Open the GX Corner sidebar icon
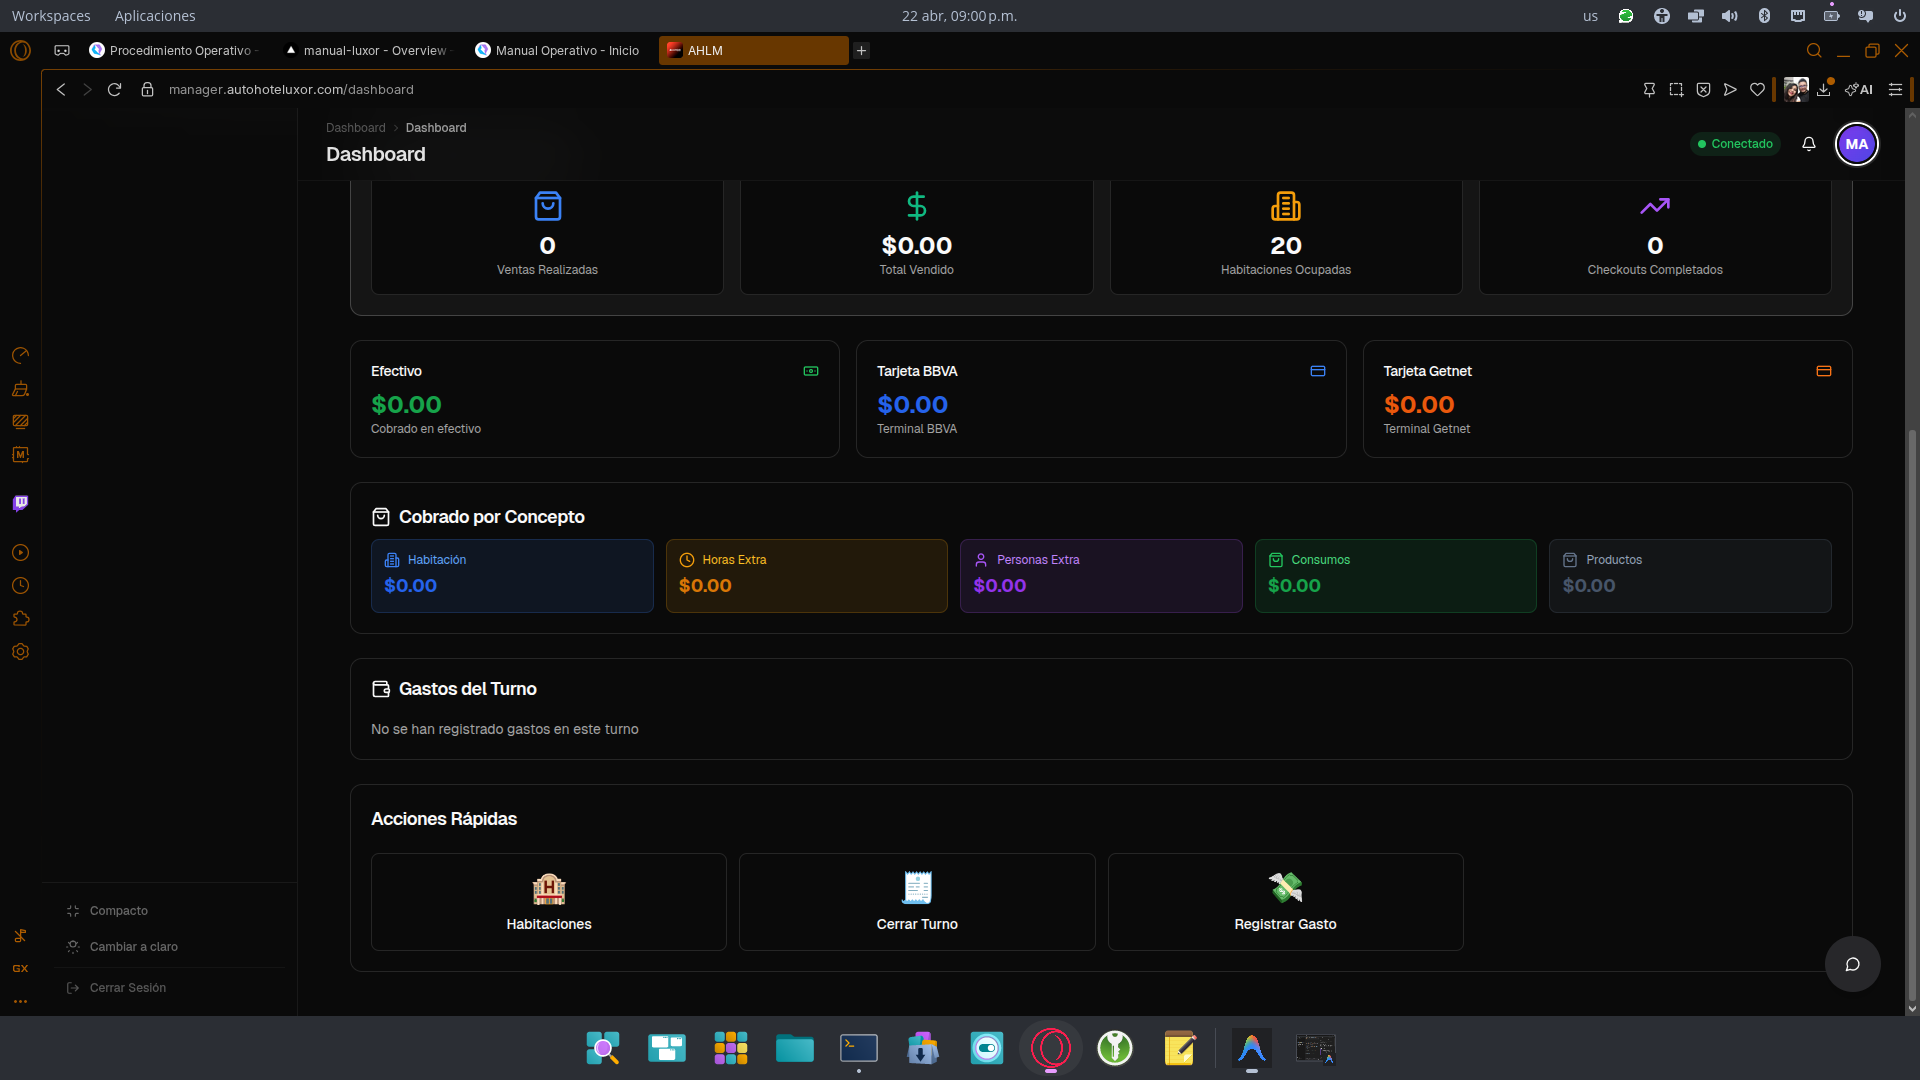Viewport: 1920px width, 1080px height. (x=20, y=968)
